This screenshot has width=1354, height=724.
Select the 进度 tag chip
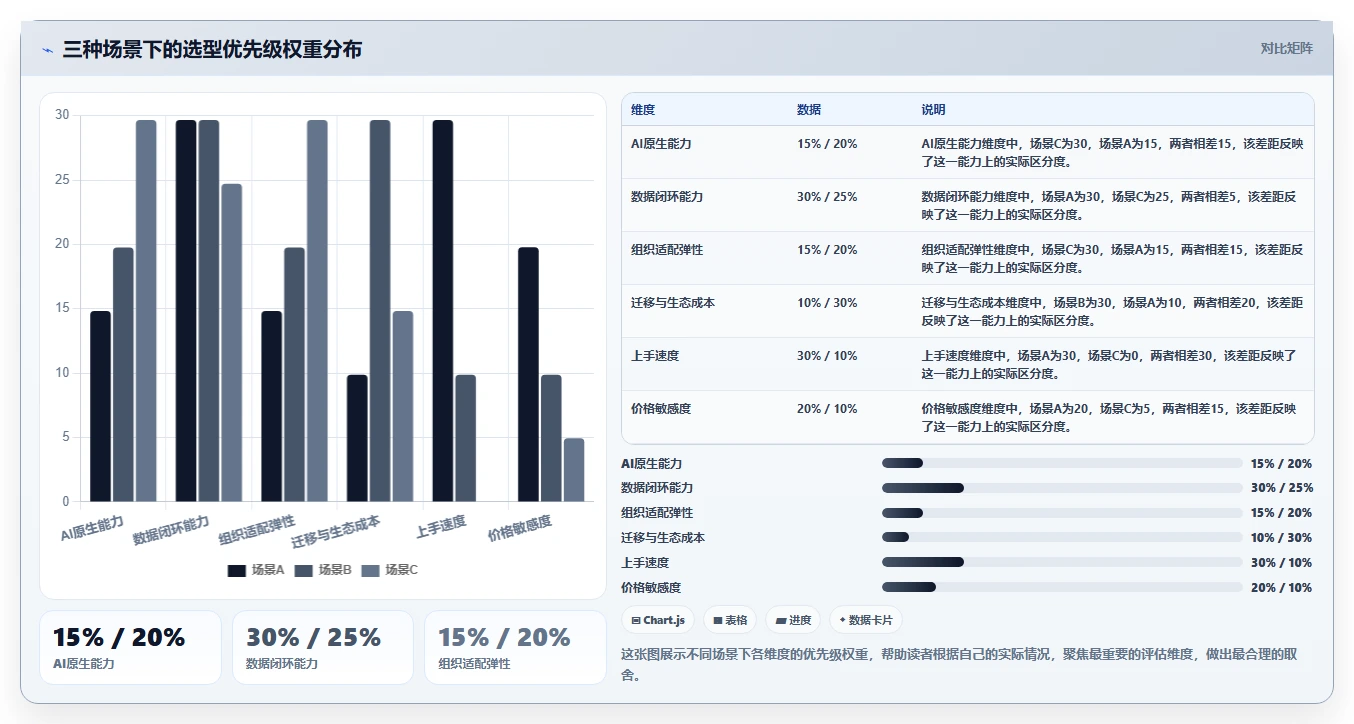pyautogui.click(x=793, y=620)
